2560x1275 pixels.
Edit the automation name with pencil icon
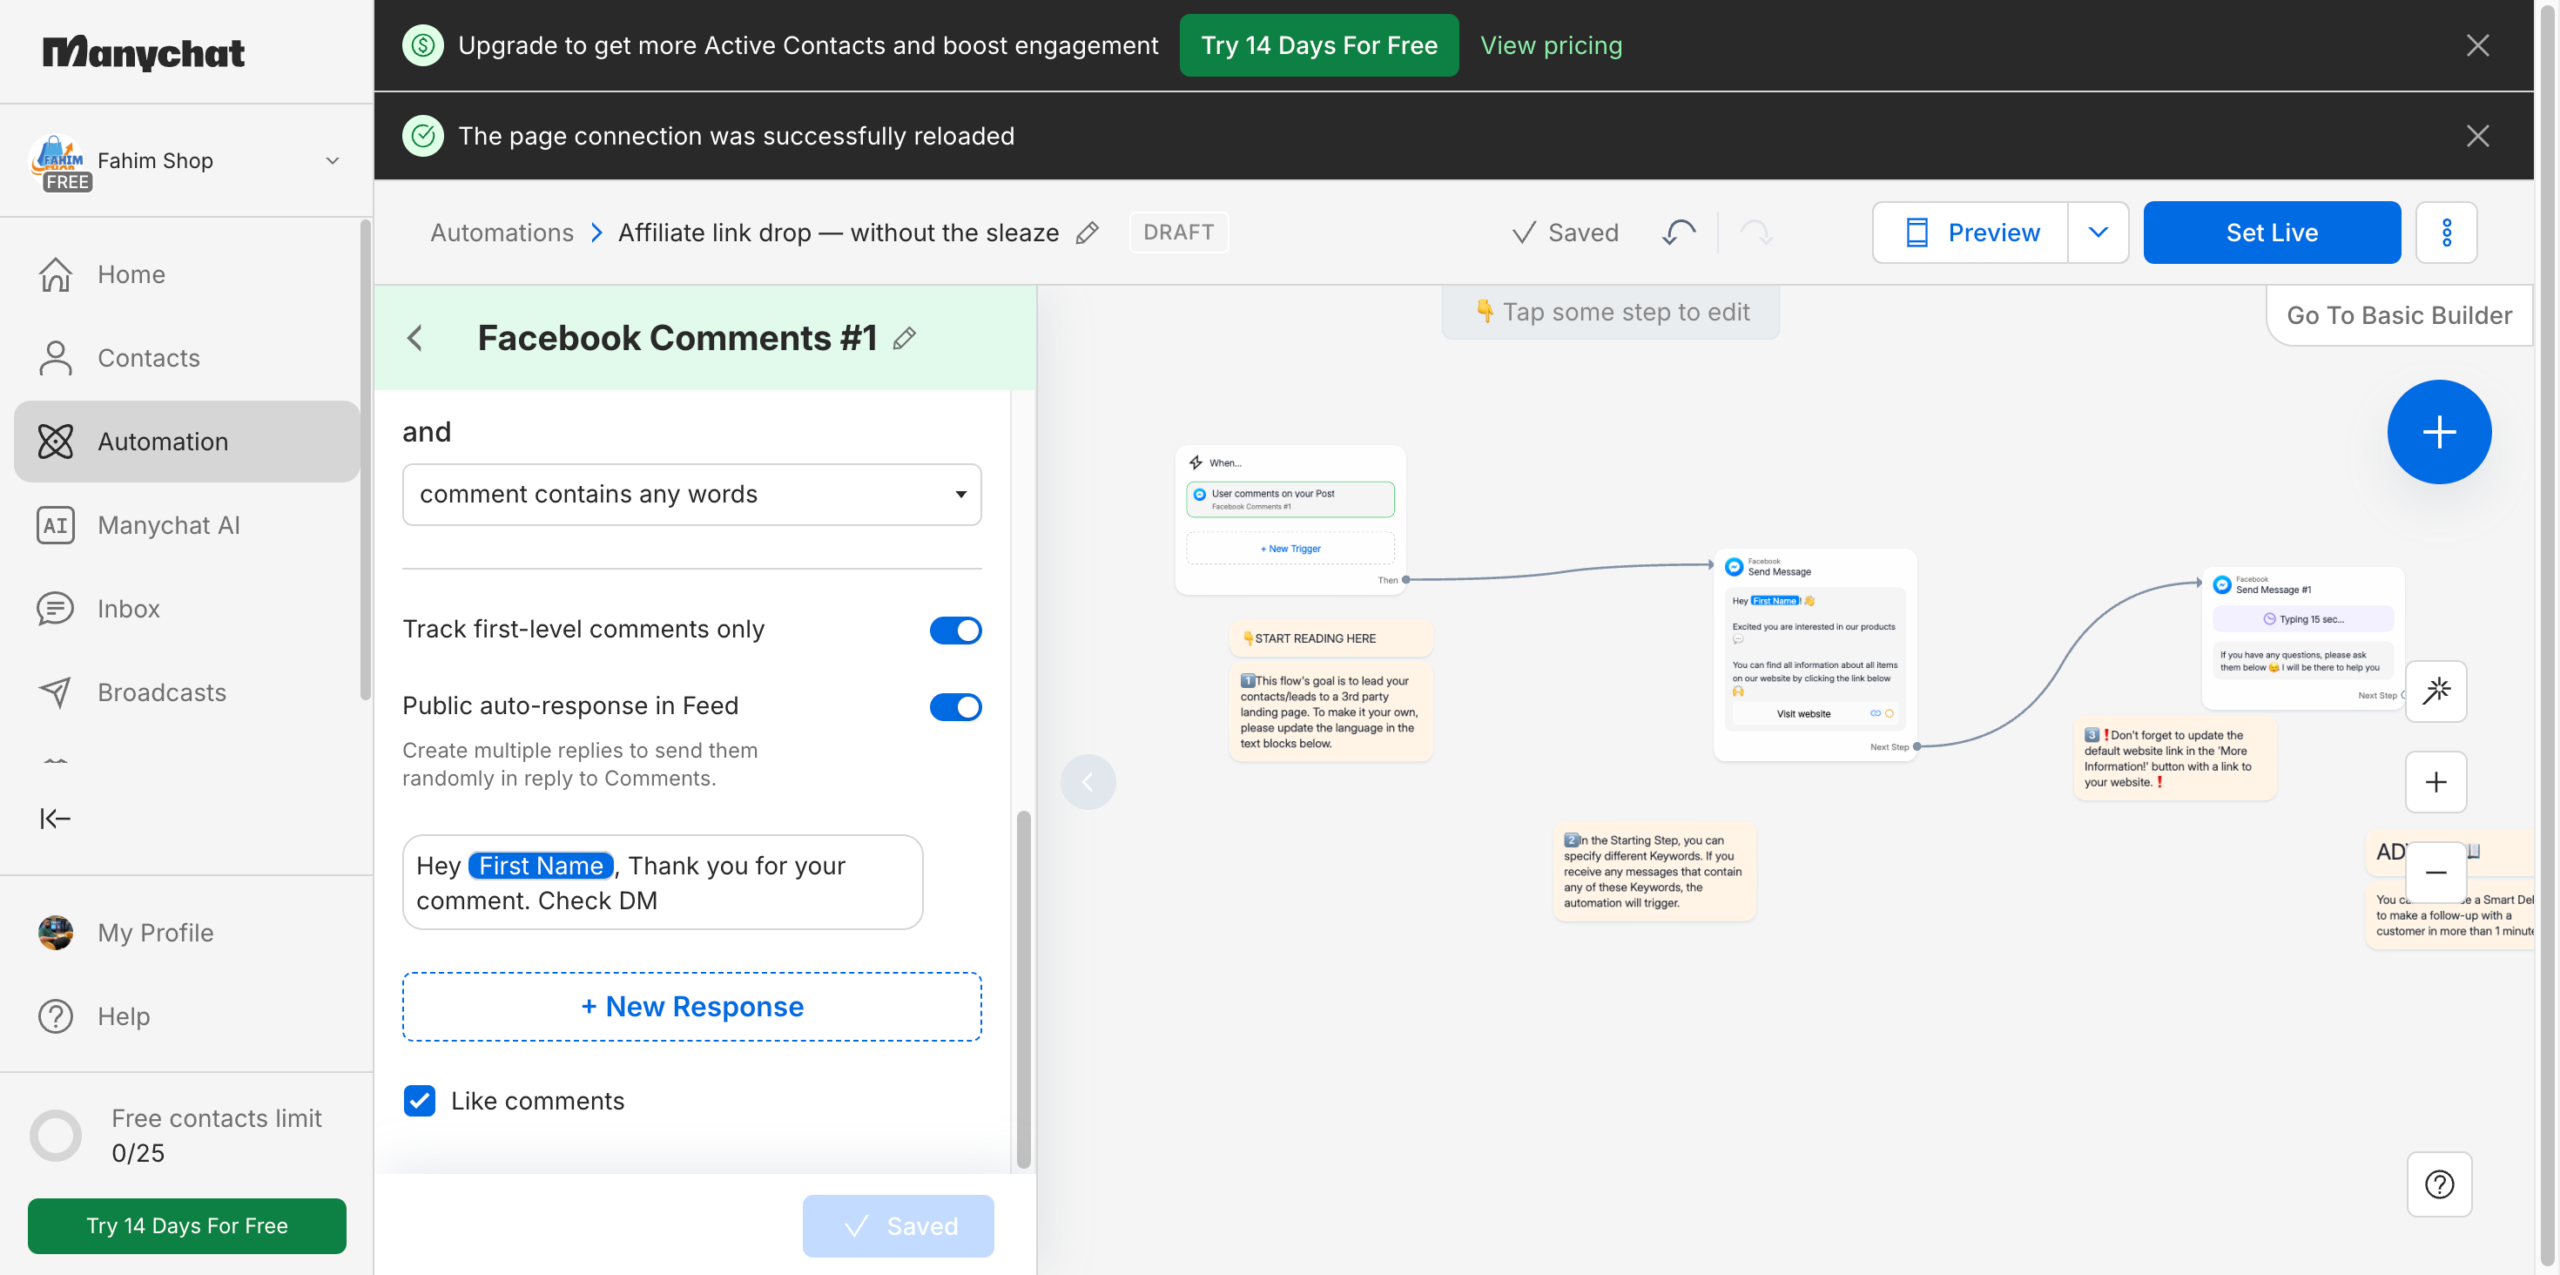pos(1087,233)
